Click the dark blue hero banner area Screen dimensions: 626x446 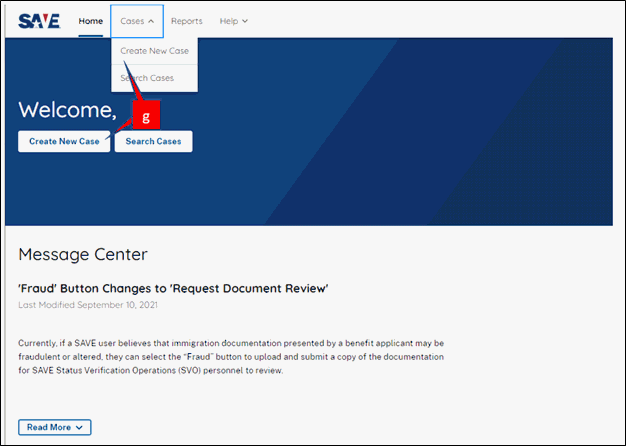[399, 132]
